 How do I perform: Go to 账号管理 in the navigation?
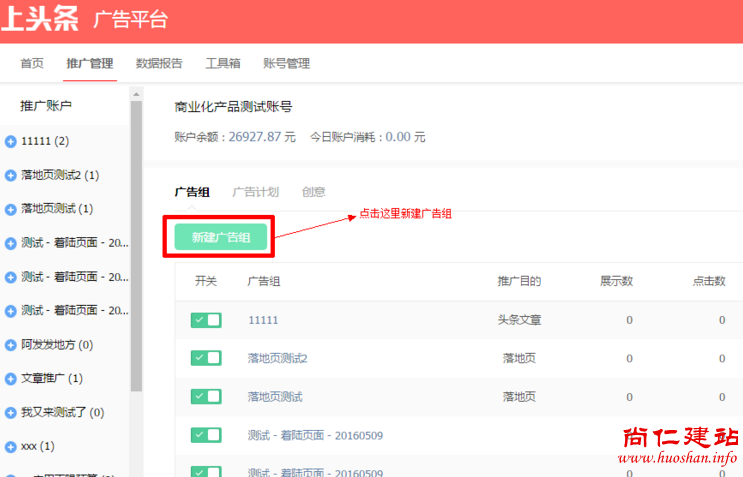tap(286, 63)
